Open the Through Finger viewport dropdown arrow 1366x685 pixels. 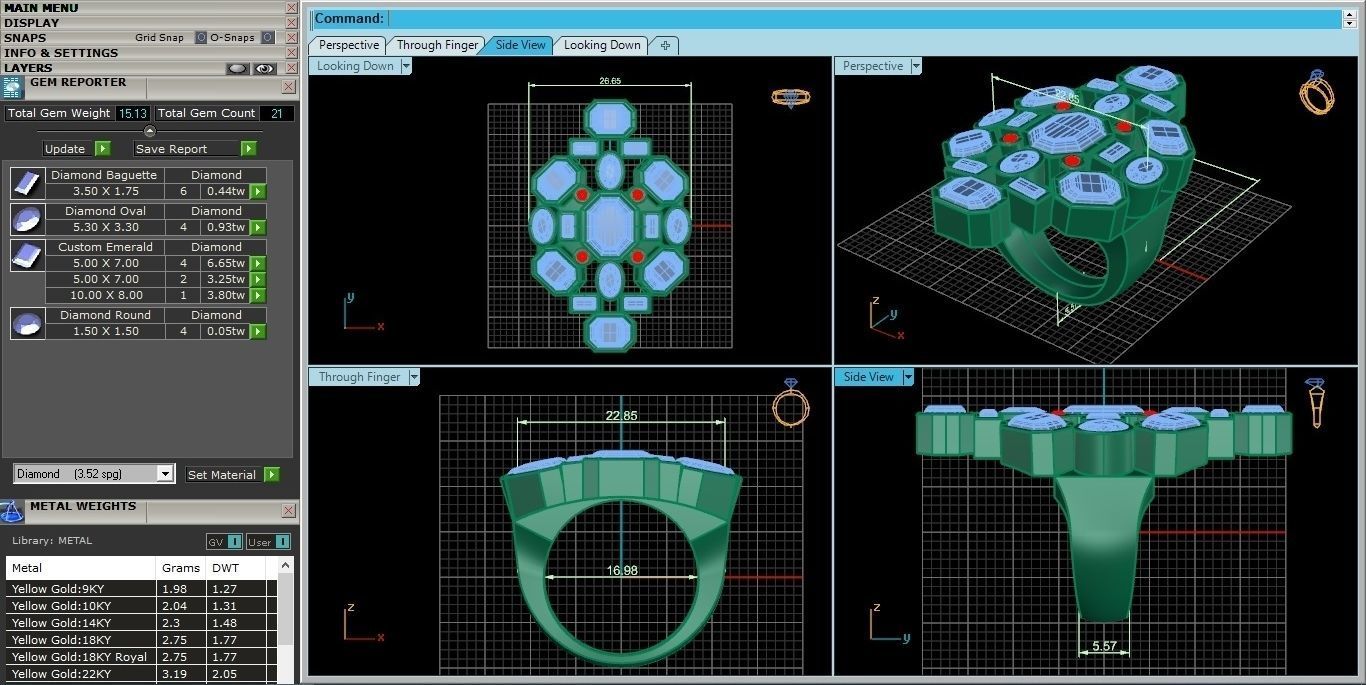click(x=413, y=377)
